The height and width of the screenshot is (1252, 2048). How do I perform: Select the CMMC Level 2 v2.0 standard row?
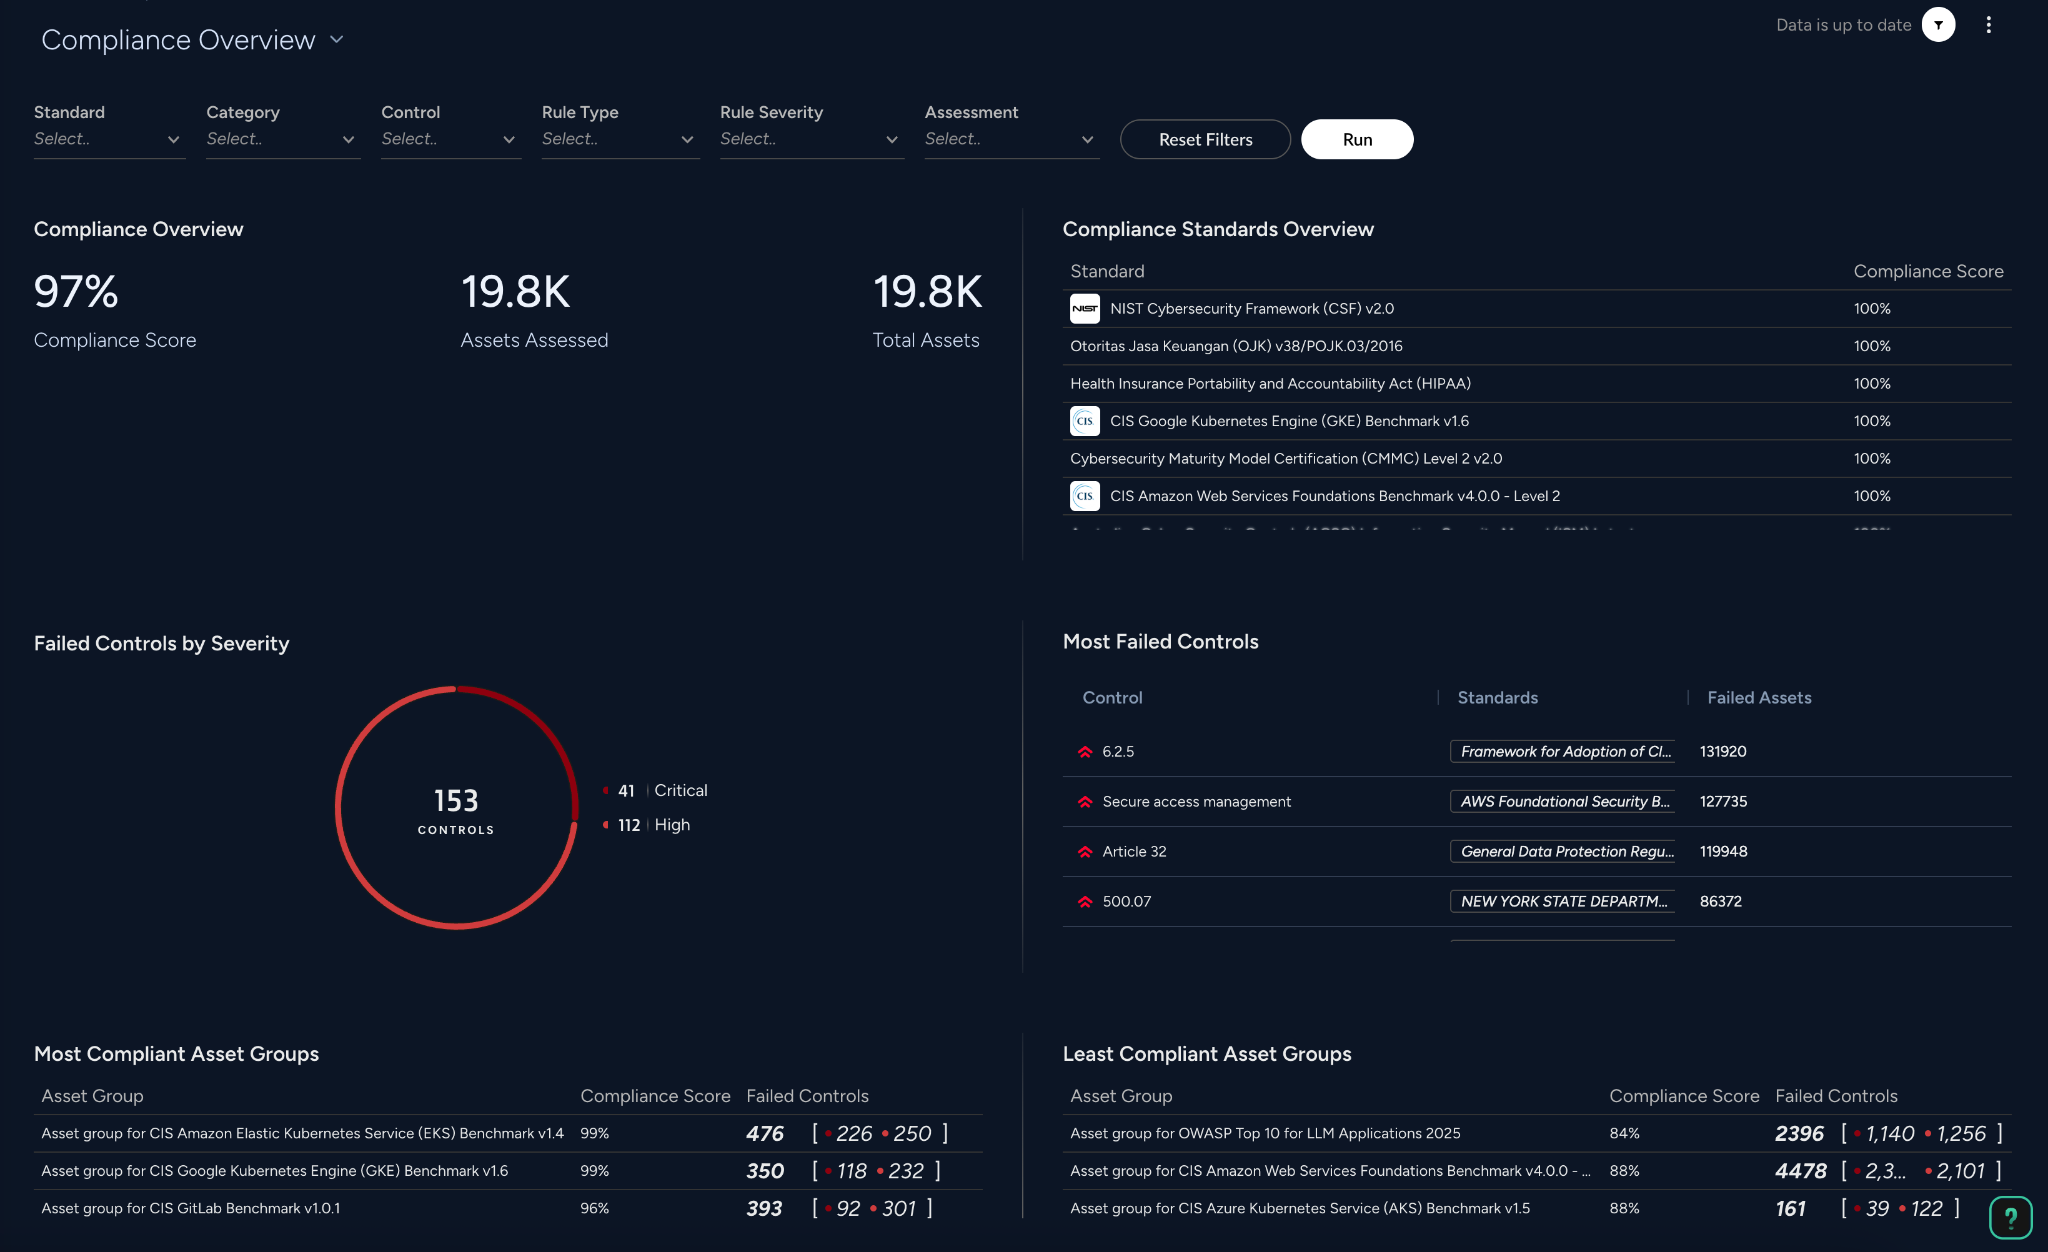coord(1537,459)
